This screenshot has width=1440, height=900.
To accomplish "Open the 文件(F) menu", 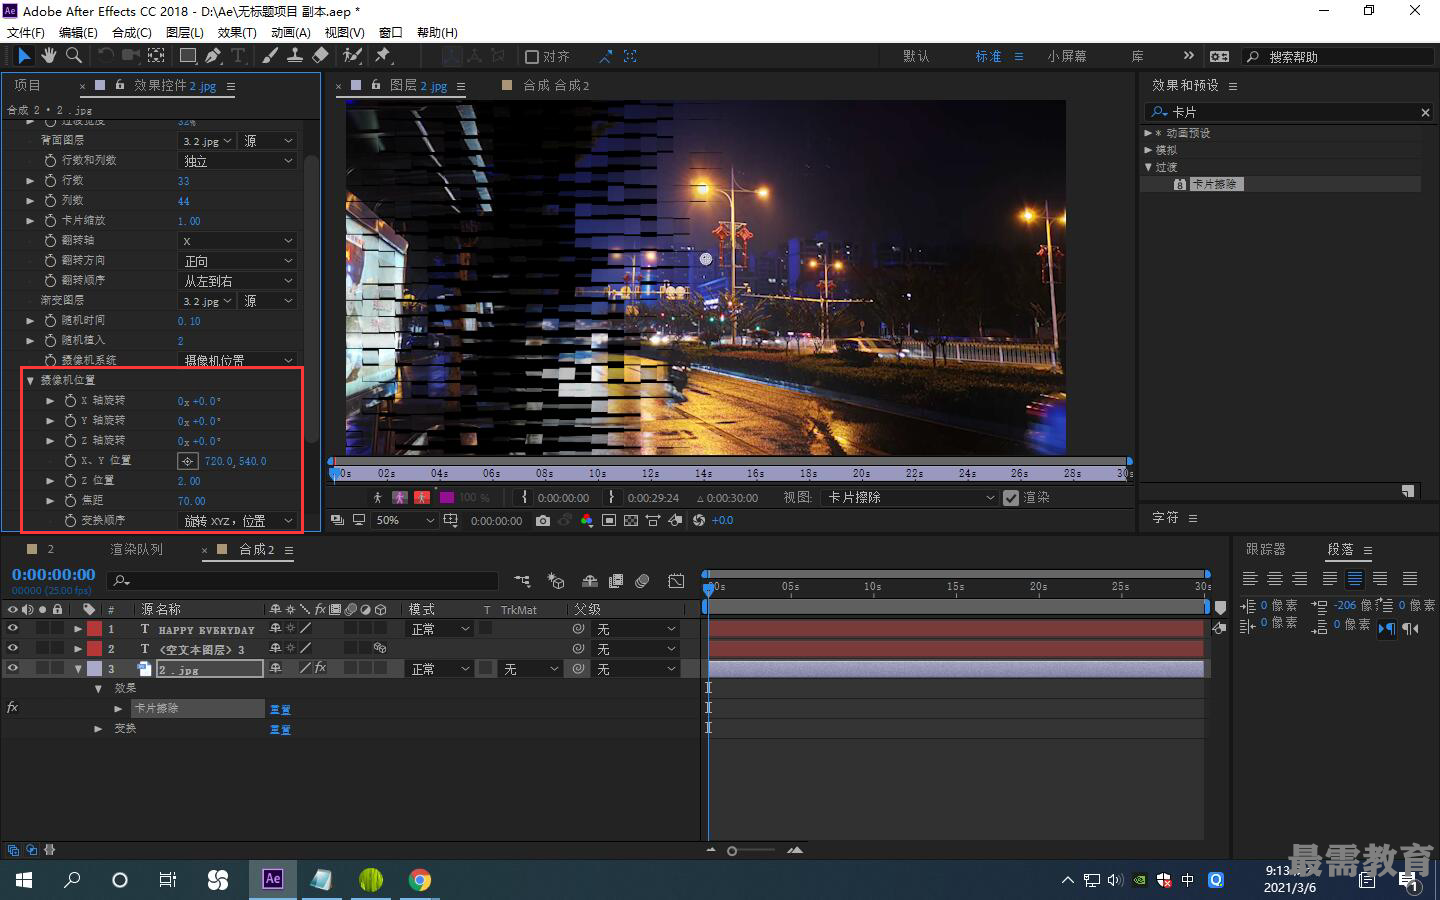I will tap(25, 32).
